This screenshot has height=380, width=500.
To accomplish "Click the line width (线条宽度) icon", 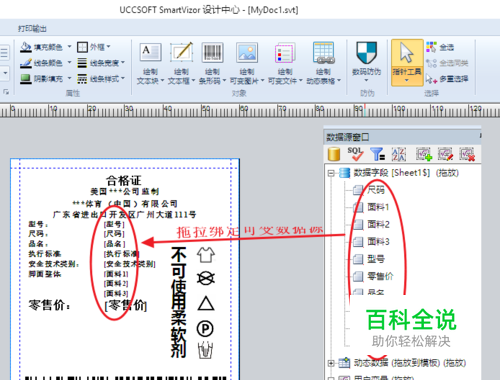I will [82, 63].
